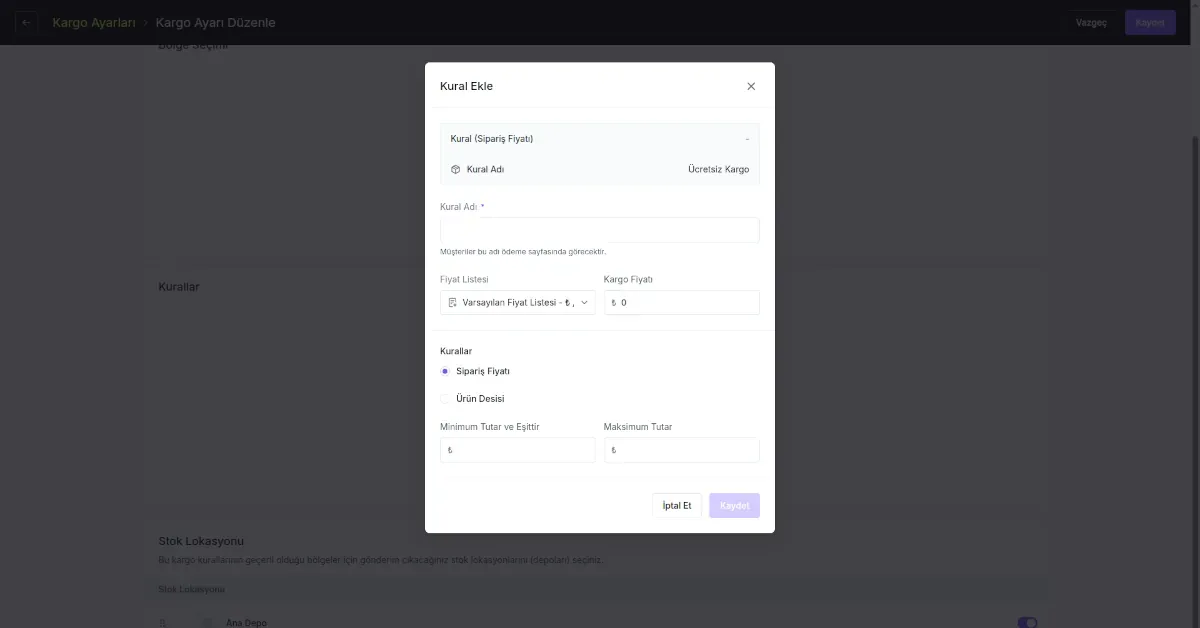This screenshot has height=628, width=1200.
Task: Click the back arrow in the header
Action: (26, 22)
